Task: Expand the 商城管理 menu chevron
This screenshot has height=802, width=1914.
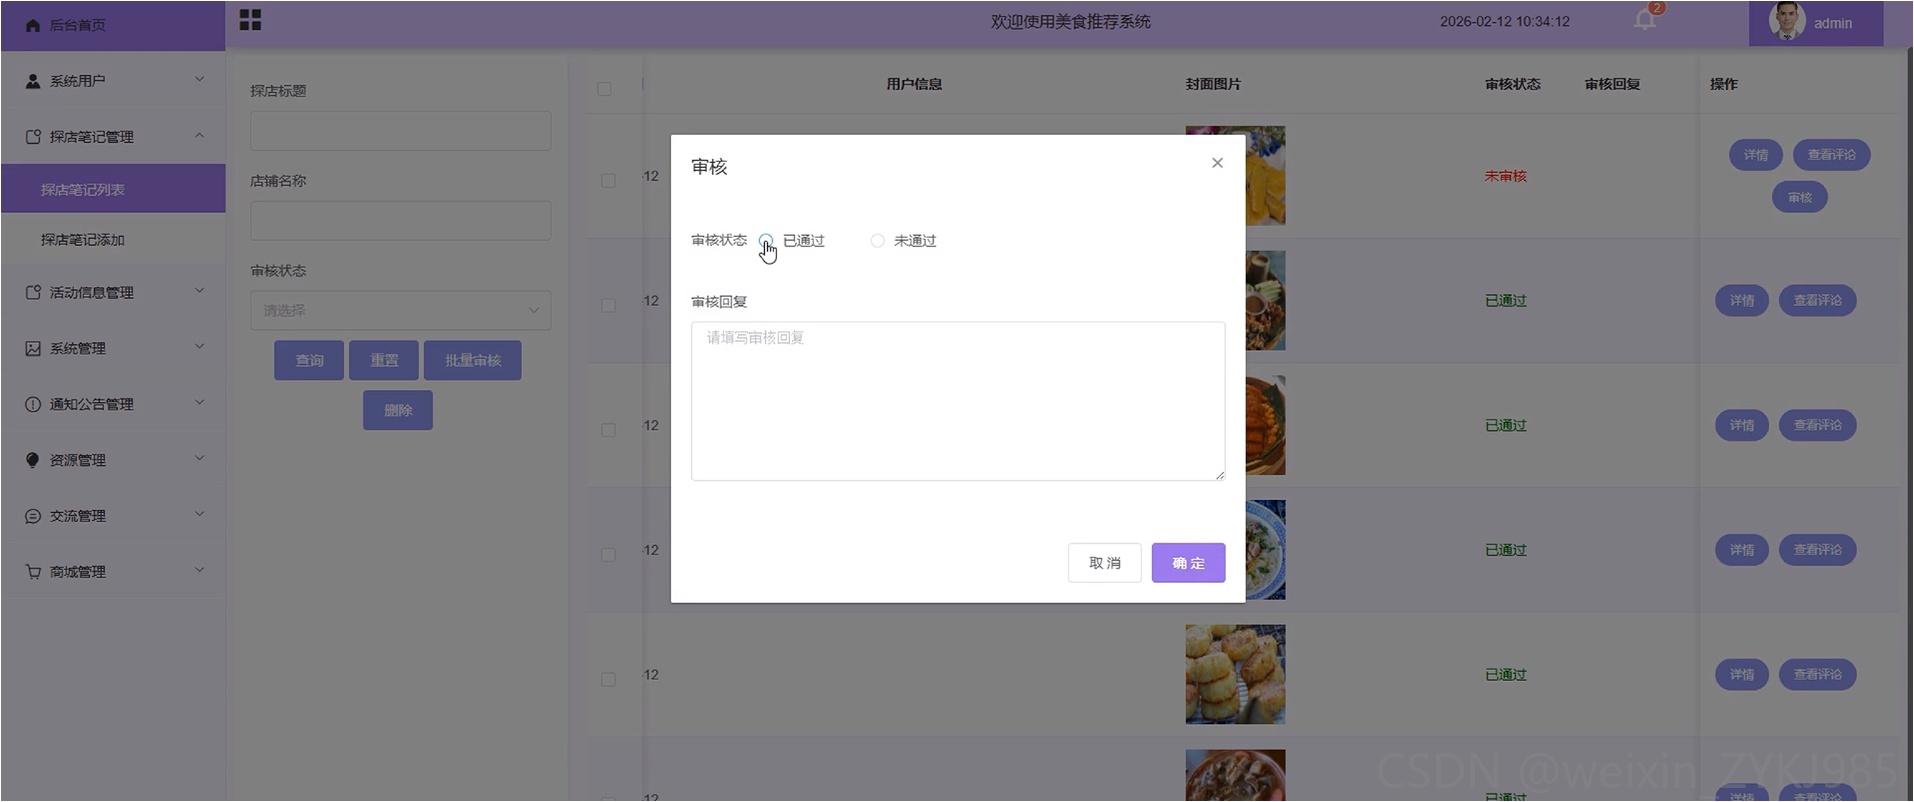Action: (x=199, y=572)
